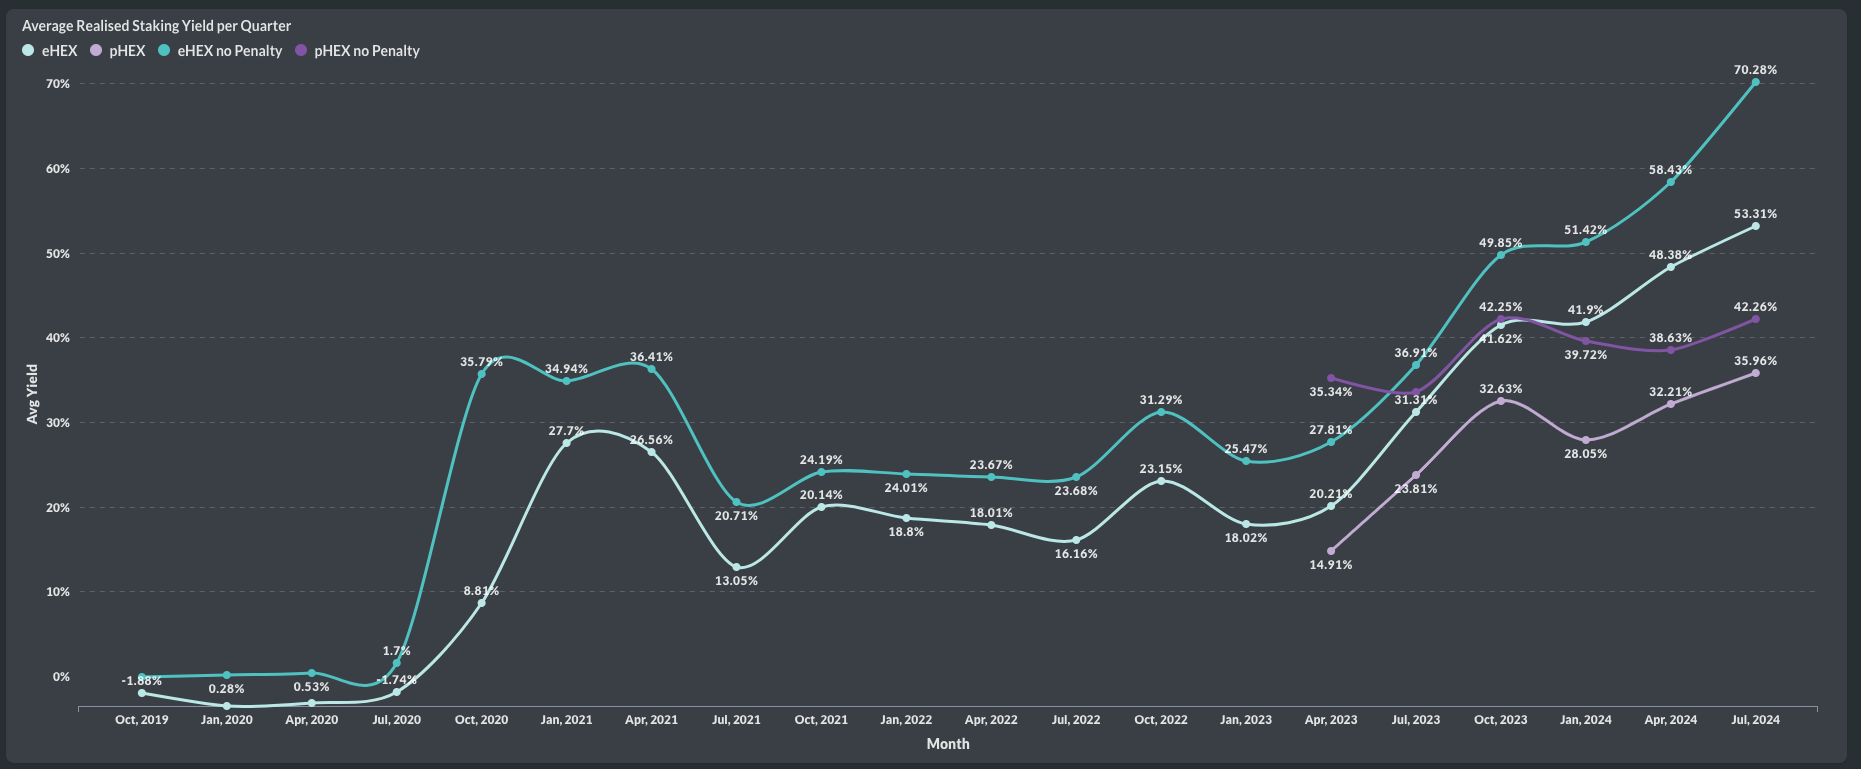Select the 35.96% data label
The height and width of the screenshot is (769, 1861).
point(1756,361)
